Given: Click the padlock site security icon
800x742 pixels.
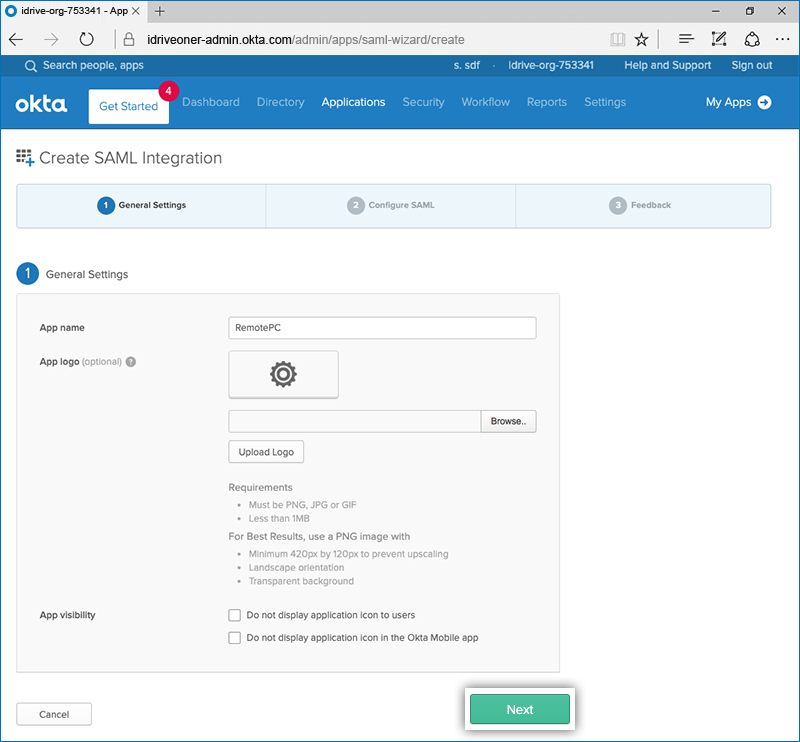Looking at the screenshot, I should [x=129, y=39].
